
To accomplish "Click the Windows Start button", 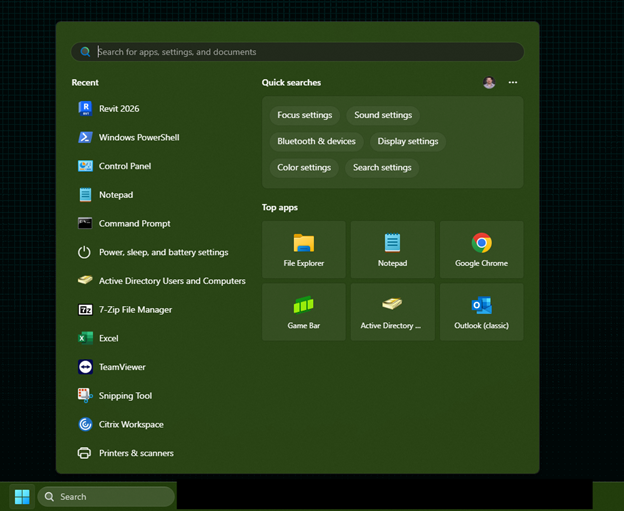I will (22, 497).
